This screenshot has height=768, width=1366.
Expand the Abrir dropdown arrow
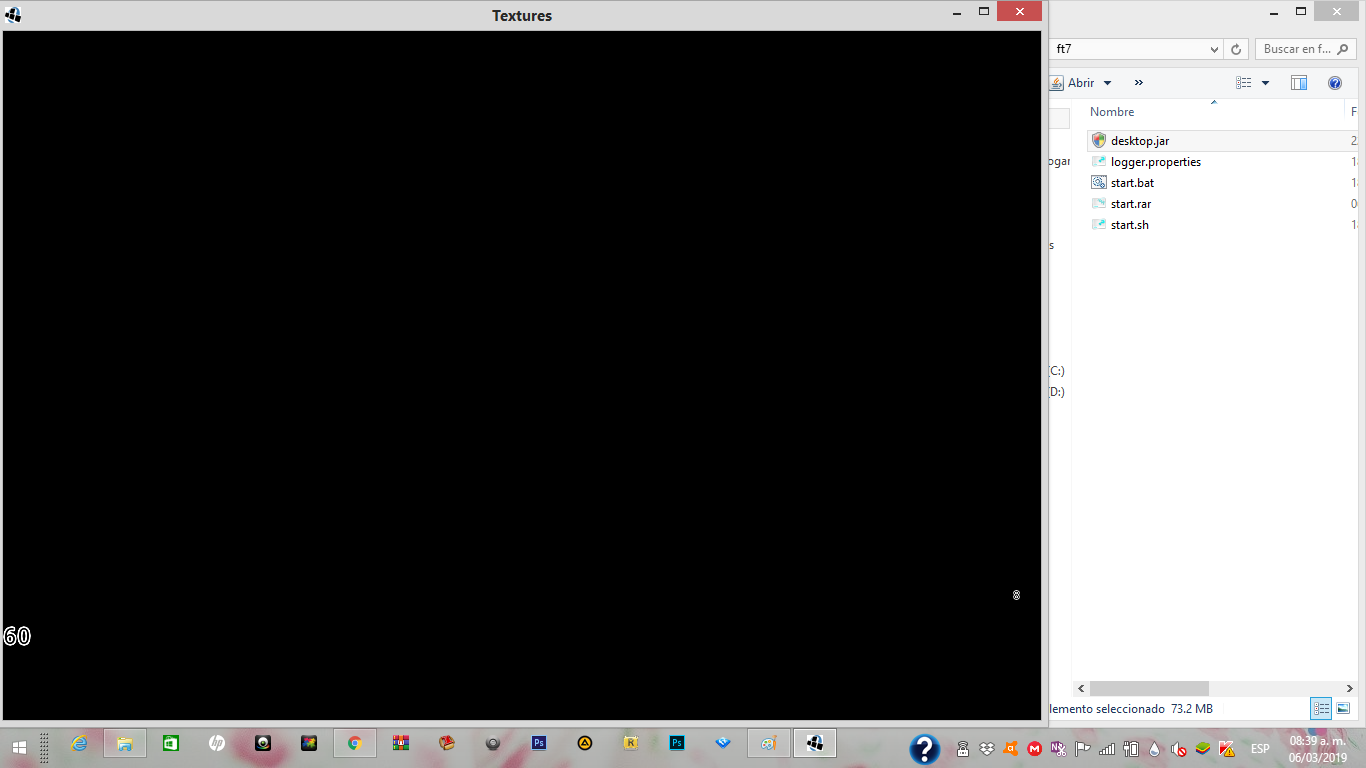pyautogui.click(x=1107, y=83)
